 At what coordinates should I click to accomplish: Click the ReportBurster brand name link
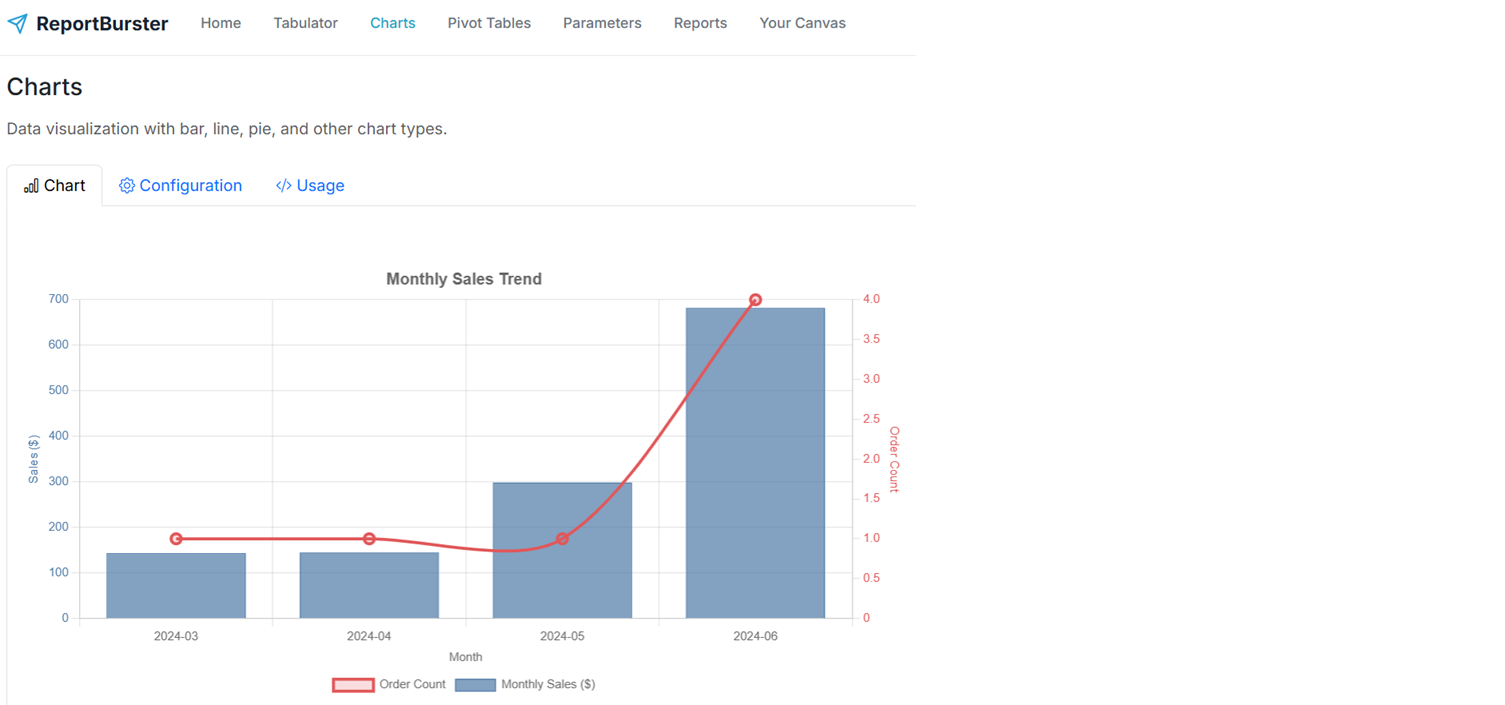102,23
